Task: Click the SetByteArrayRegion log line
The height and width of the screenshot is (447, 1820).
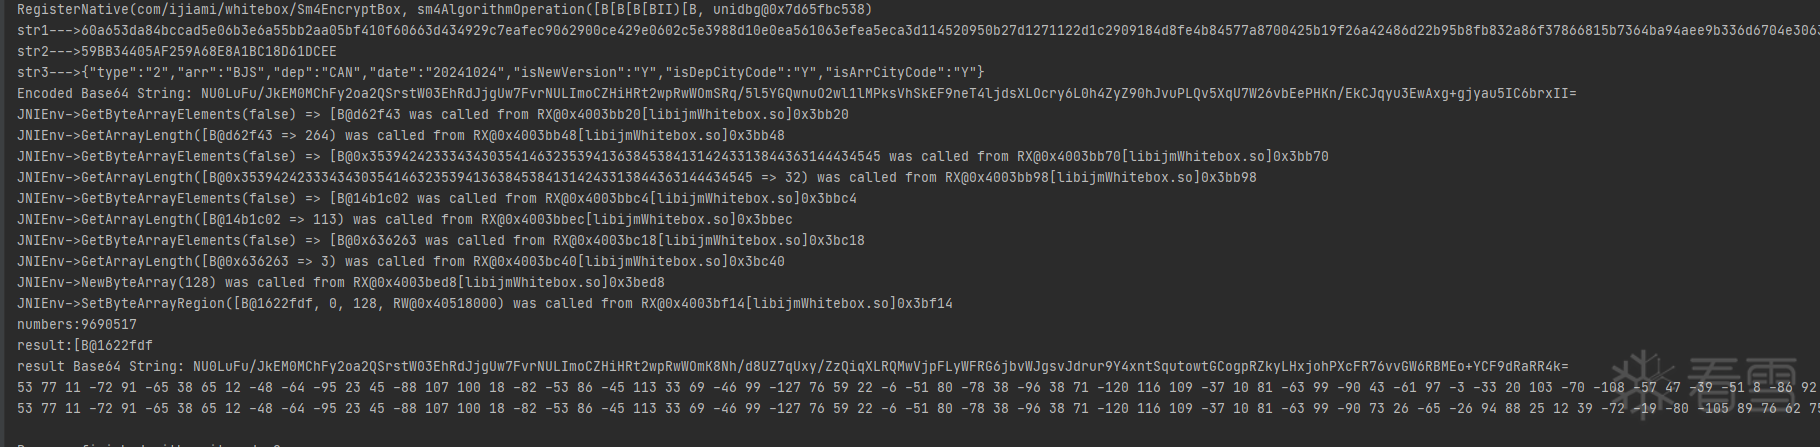Action: point(484,303)
